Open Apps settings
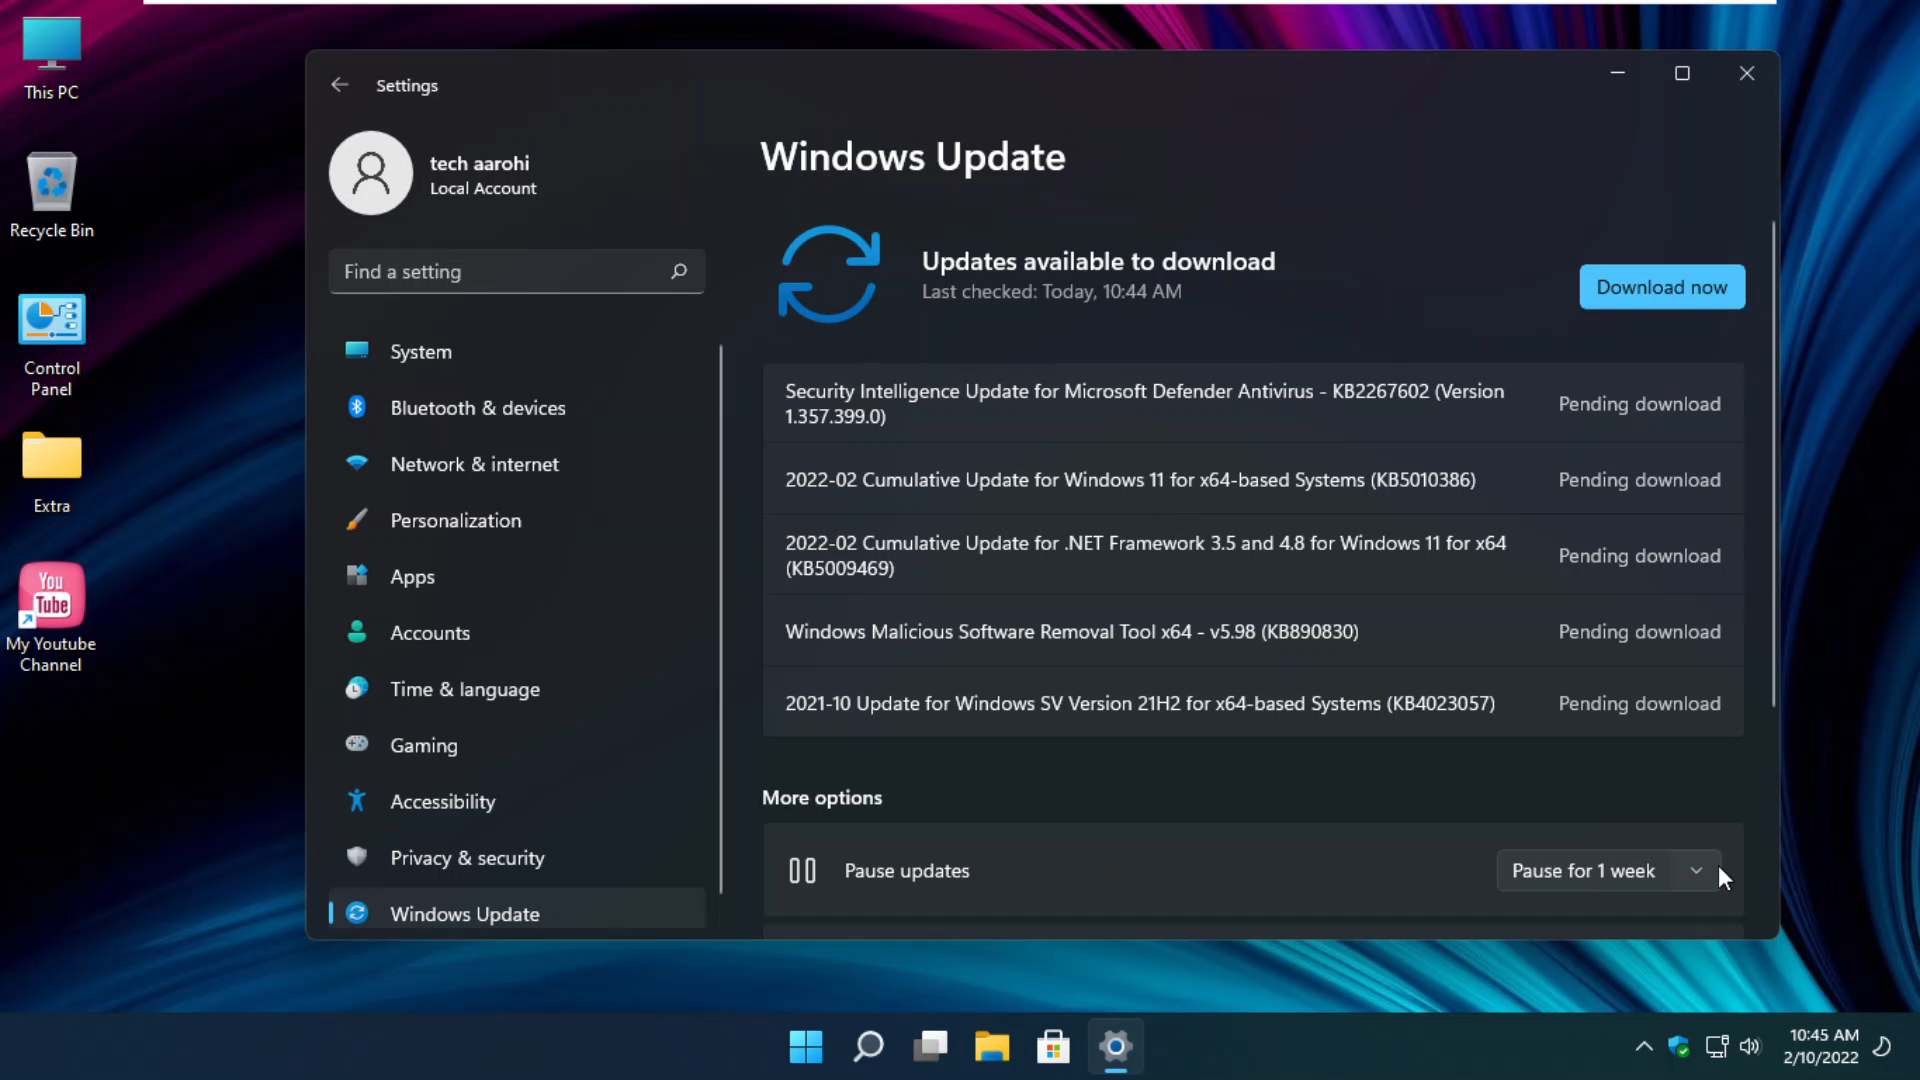Viewport: 1920px width, 1080px height. coord(516,577)
